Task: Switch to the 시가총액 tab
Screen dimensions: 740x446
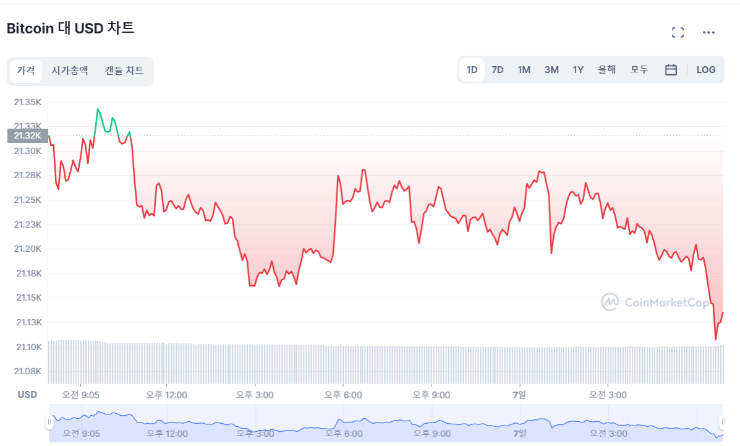Action: point(70,71)
